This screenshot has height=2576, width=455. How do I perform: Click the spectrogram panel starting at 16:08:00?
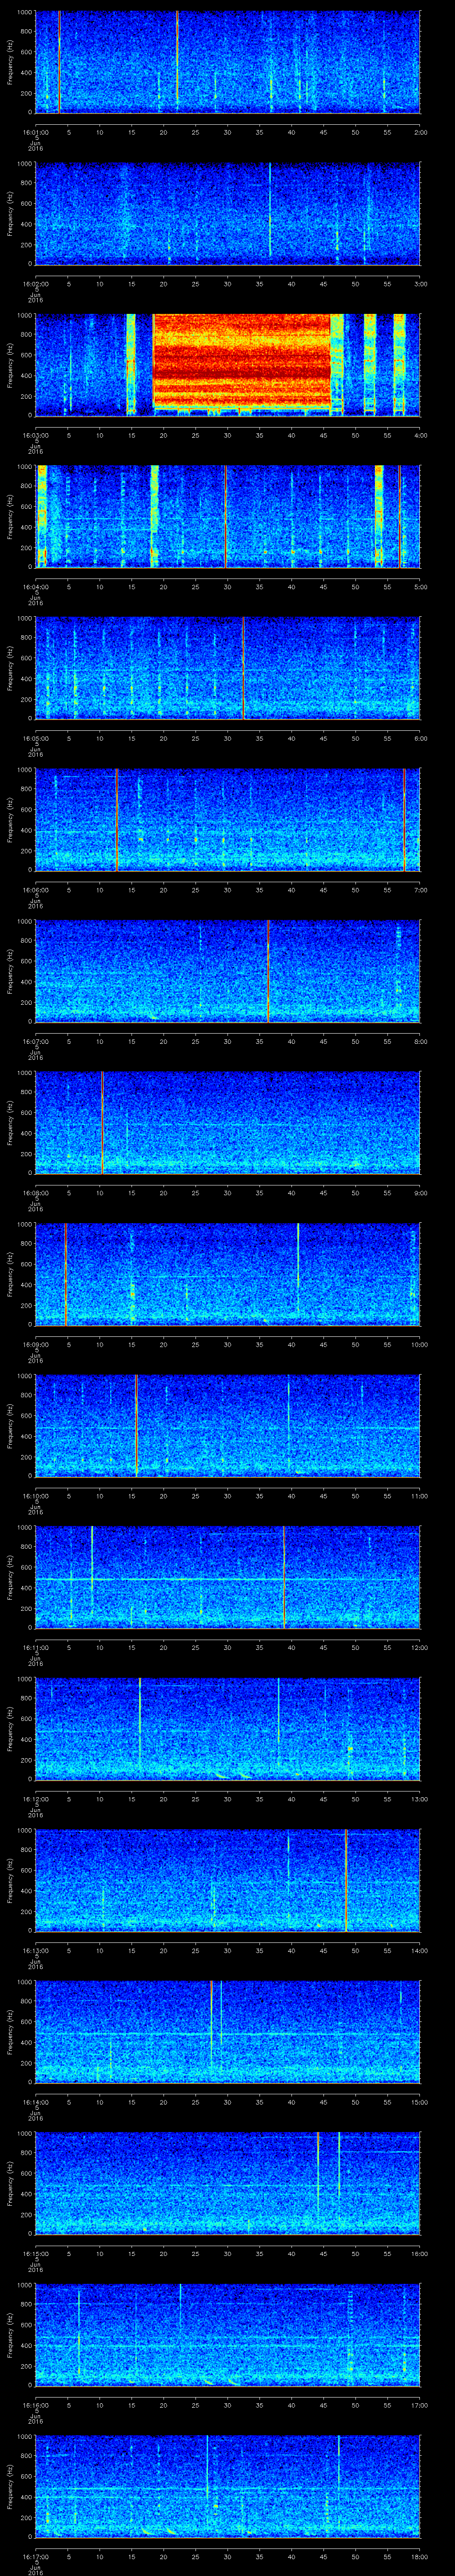coord(227,1122)
